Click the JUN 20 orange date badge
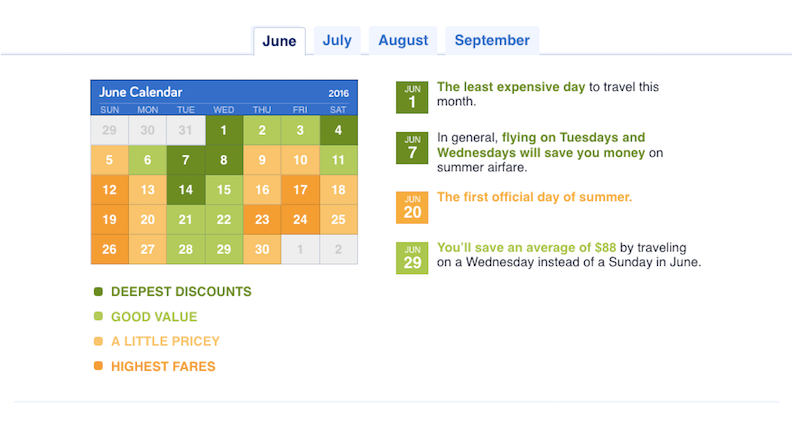 (412, 207)
